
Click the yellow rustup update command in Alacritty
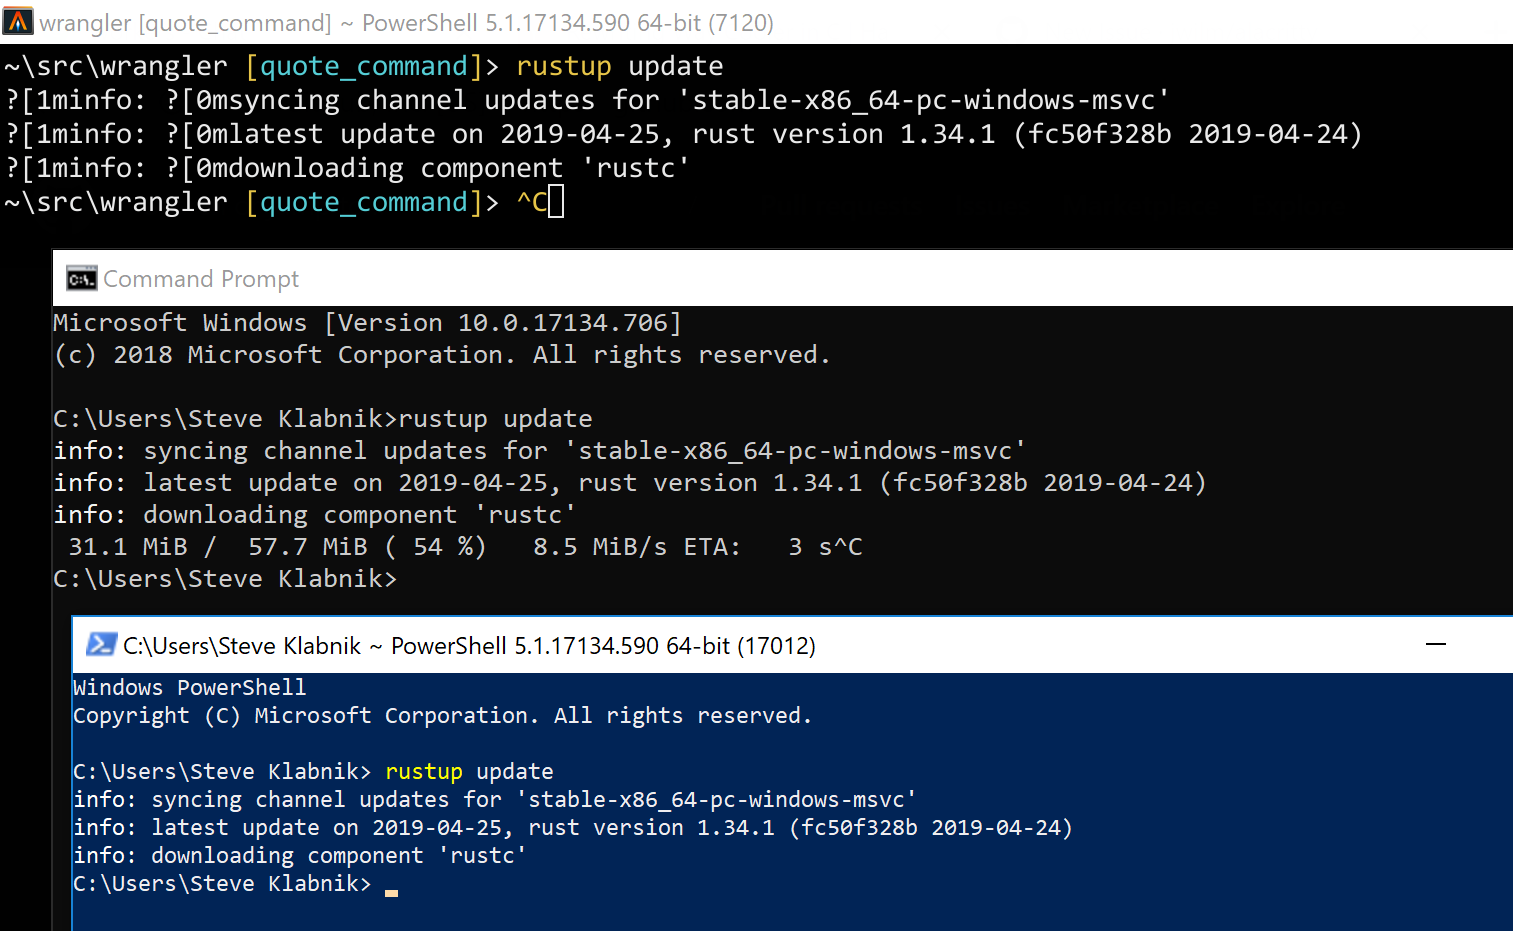pos(563,65)
